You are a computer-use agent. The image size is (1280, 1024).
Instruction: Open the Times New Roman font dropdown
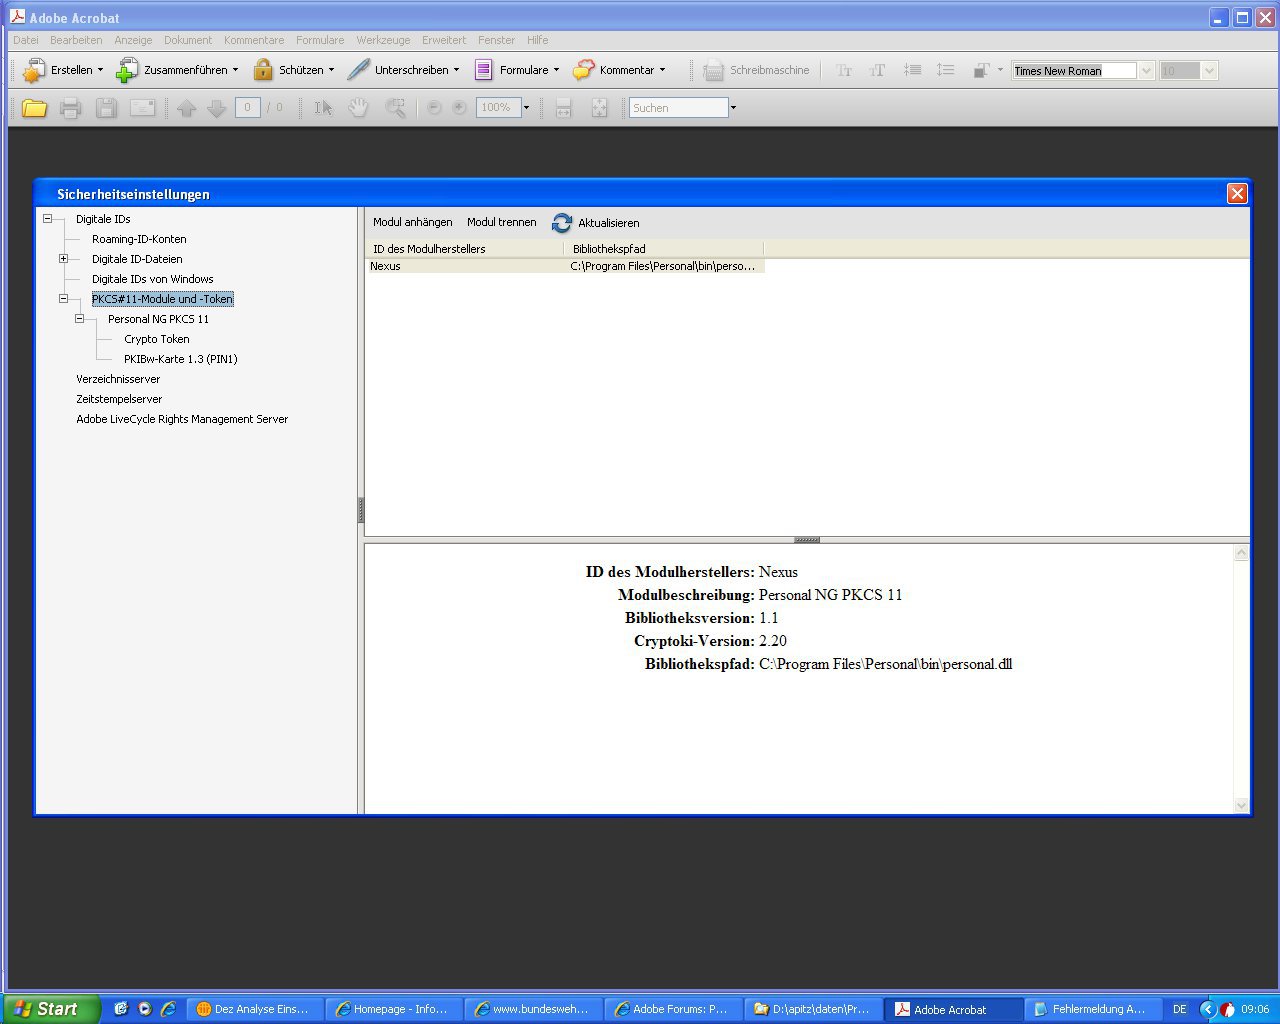[x=1146, y=71]
